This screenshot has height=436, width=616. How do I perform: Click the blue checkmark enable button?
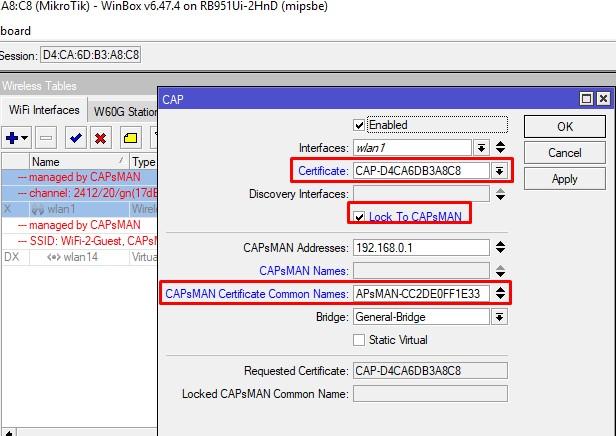pyautogui.click(x=75, y=138)
